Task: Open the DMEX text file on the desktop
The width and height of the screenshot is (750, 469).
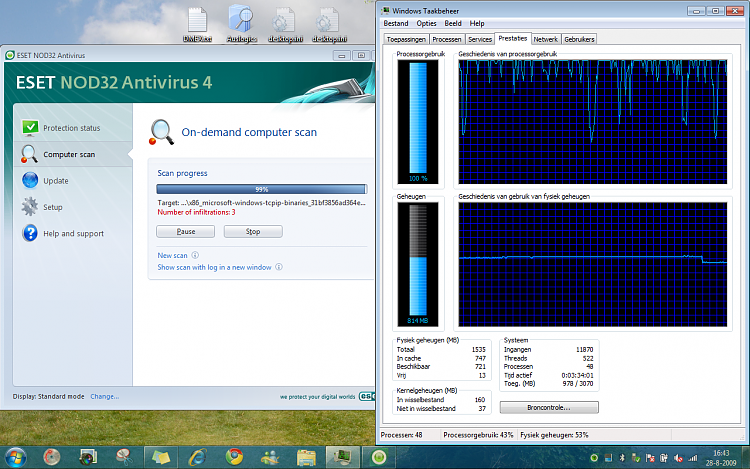Action: (x=197, y=24)
